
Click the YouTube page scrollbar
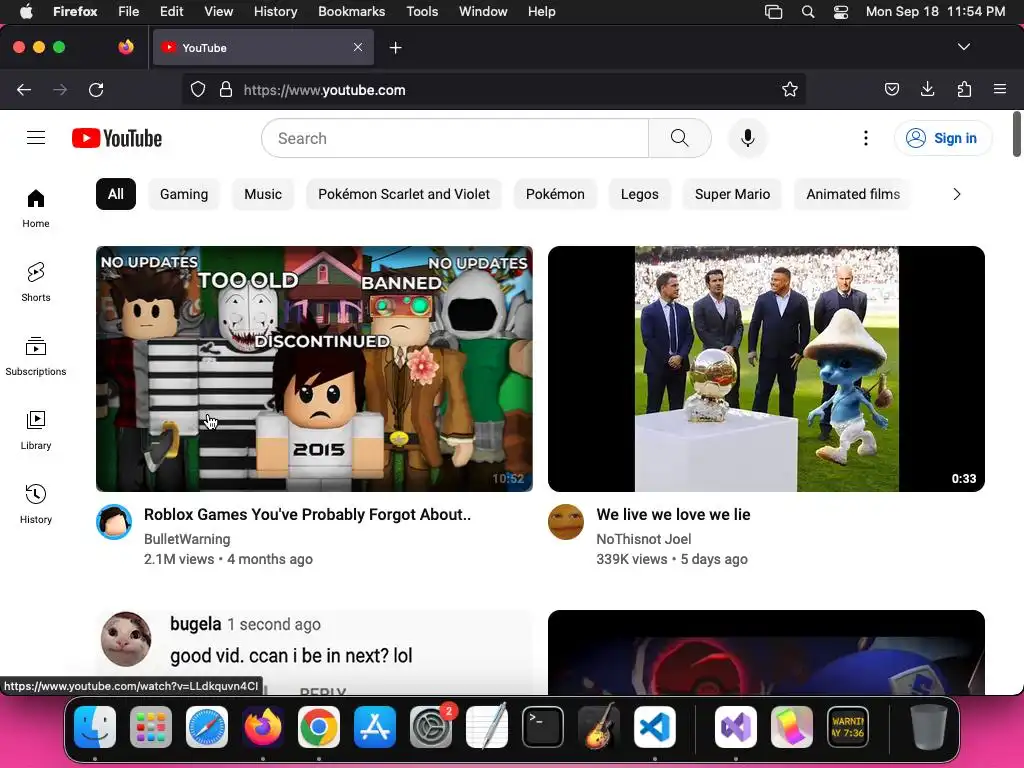(x=1017, y=135)
